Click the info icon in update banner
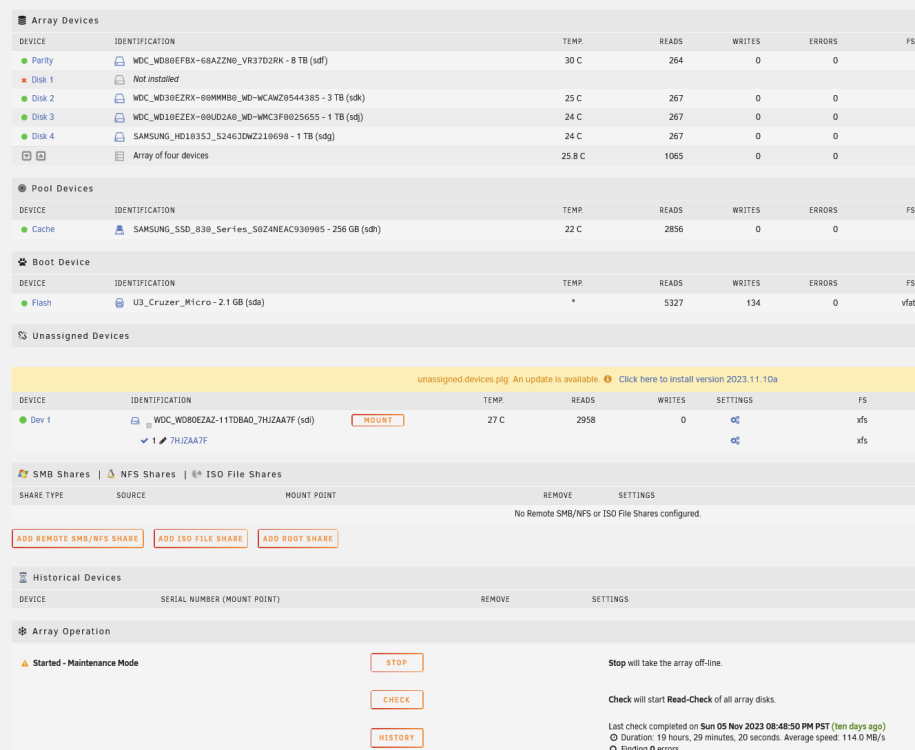915x750 pixels. [x=607, y=379]
